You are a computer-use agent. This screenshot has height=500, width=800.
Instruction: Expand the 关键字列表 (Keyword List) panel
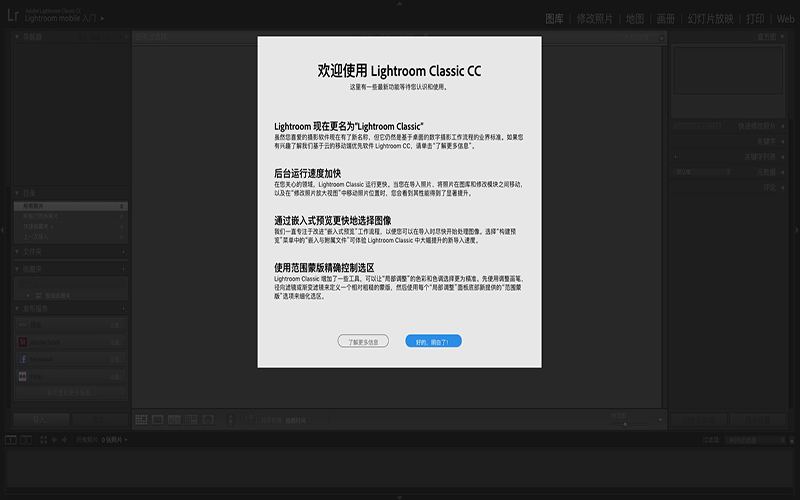tap(782, 157)
